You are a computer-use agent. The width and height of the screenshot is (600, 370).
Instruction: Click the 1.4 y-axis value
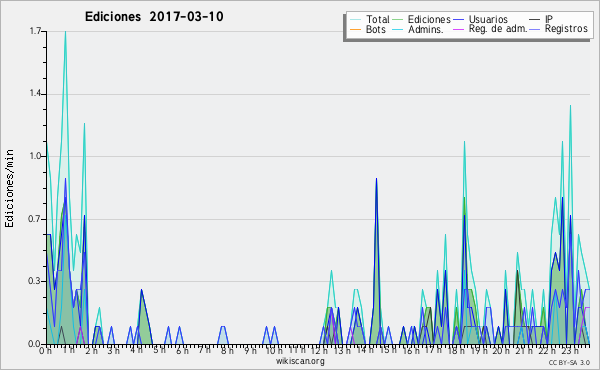(35, 94)
